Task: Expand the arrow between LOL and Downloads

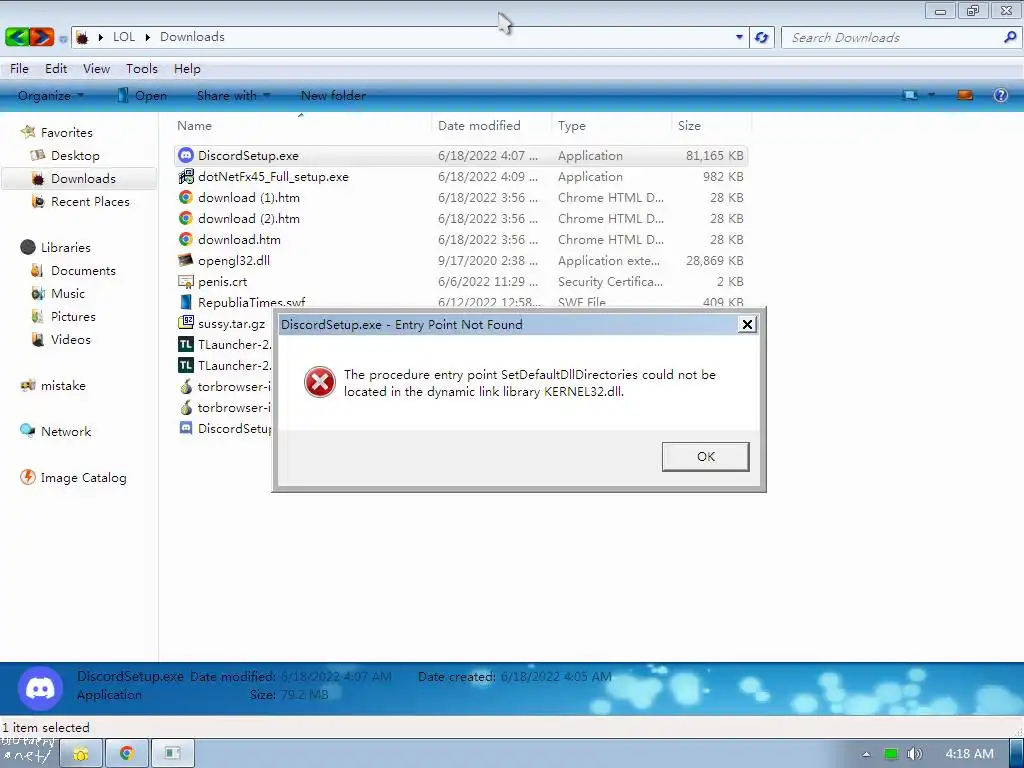Action: point(147,37)
